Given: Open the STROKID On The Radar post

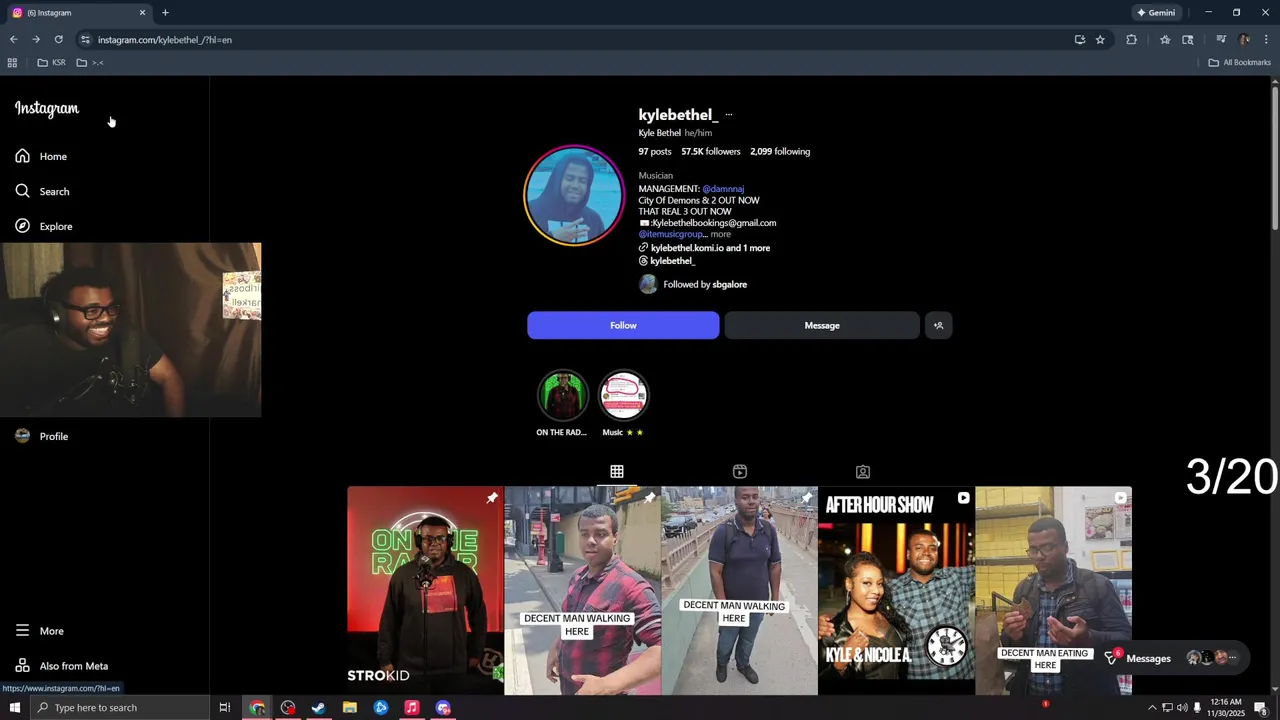Looking at the screenshot, I should pos(425,590).
